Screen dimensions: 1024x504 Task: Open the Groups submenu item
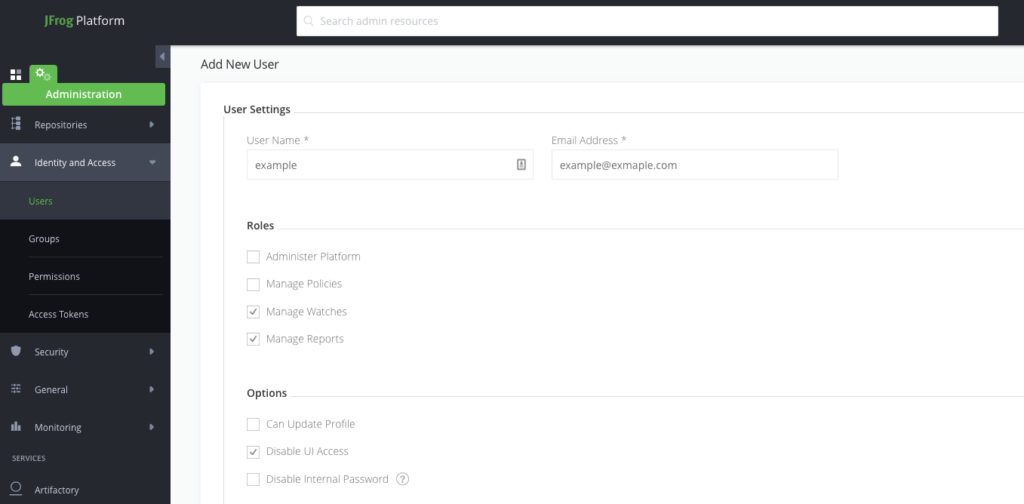(44, 239)
